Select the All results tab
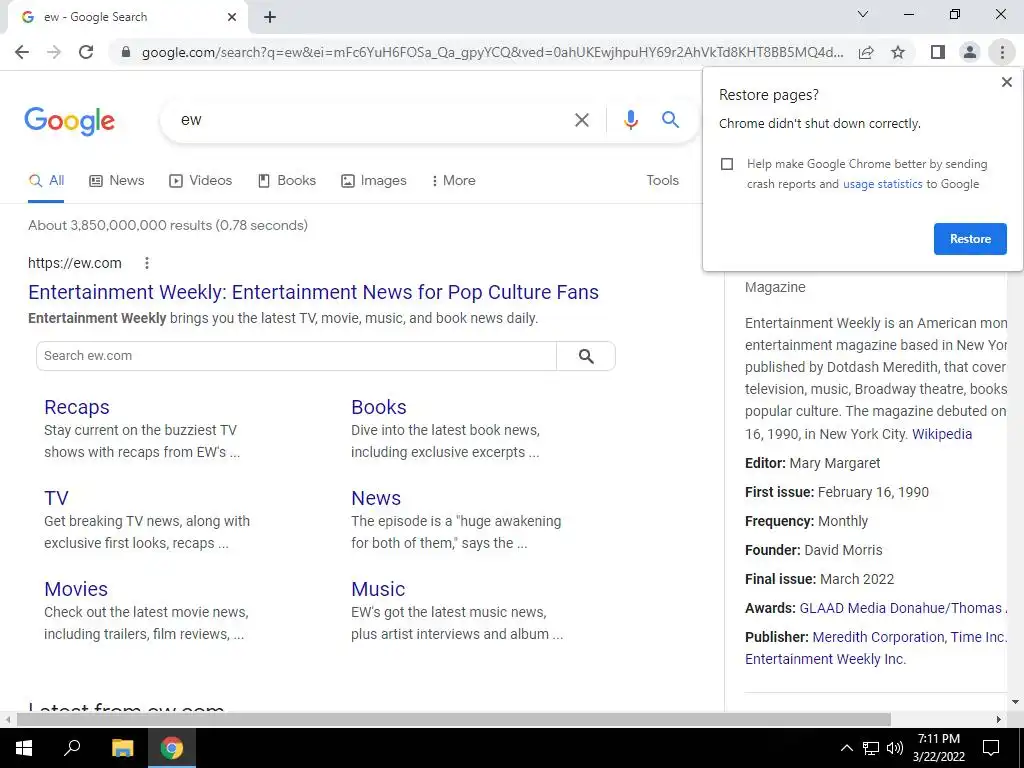This screenshot has height=768, width=1024. point(46,181)
